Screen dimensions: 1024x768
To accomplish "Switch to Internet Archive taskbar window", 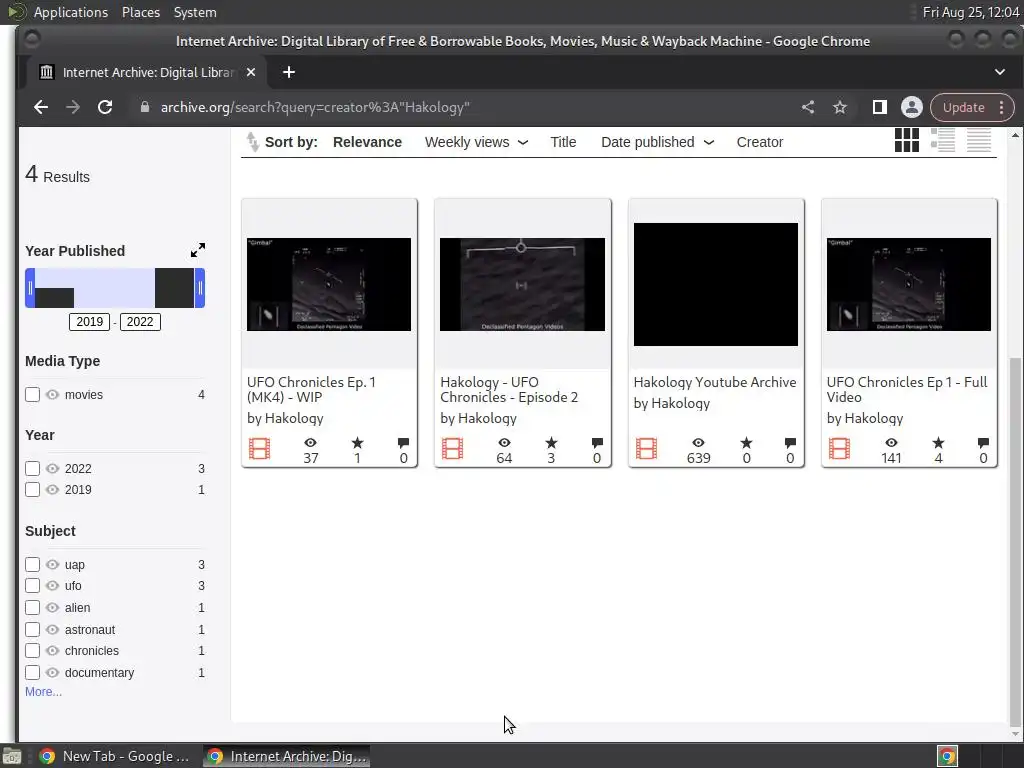I will (x=287, y=756).
